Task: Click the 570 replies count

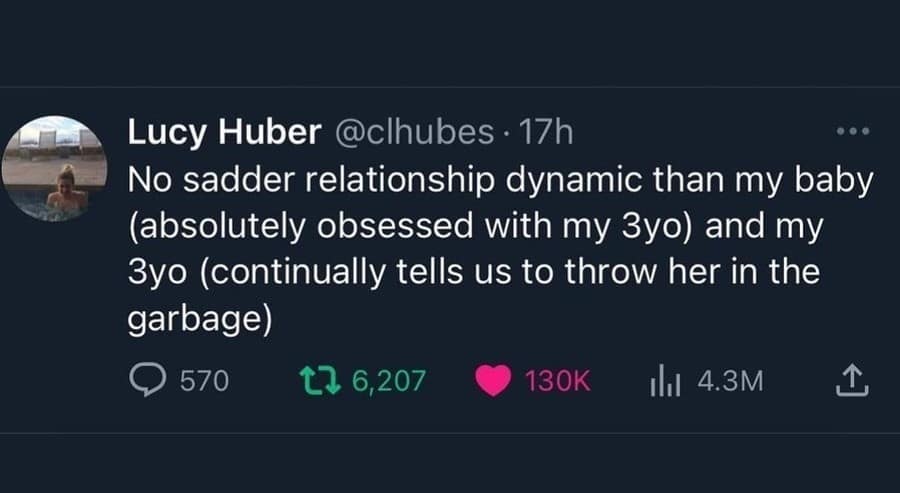Action: coord(204,380)
